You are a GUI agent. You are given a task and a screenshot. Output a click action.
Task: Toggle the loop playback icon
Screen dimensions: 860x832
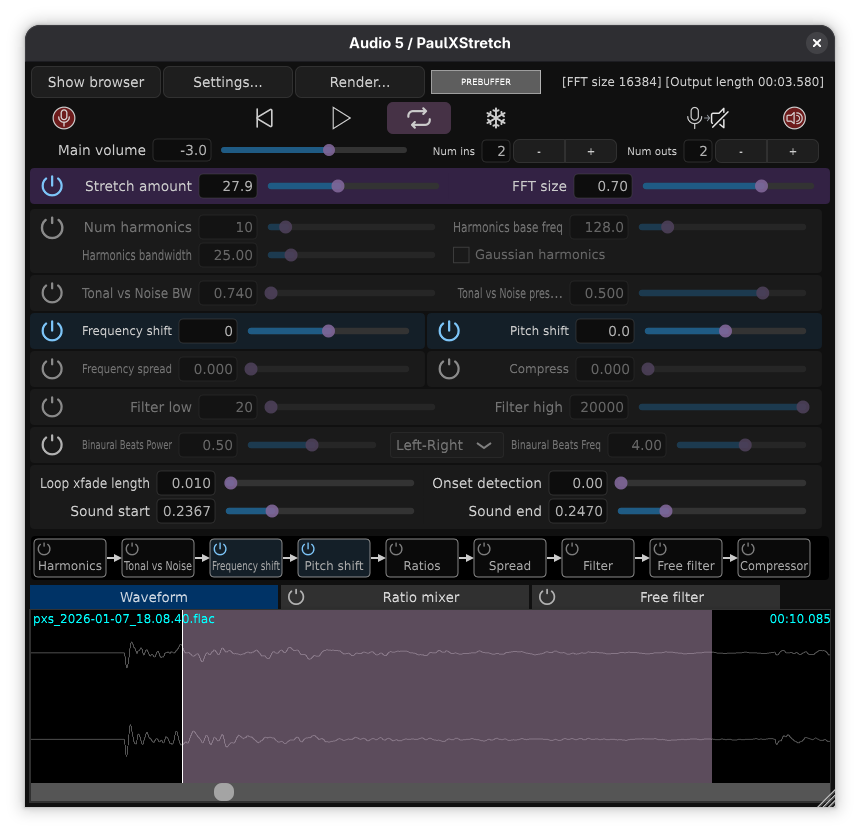tap(419, 118)
